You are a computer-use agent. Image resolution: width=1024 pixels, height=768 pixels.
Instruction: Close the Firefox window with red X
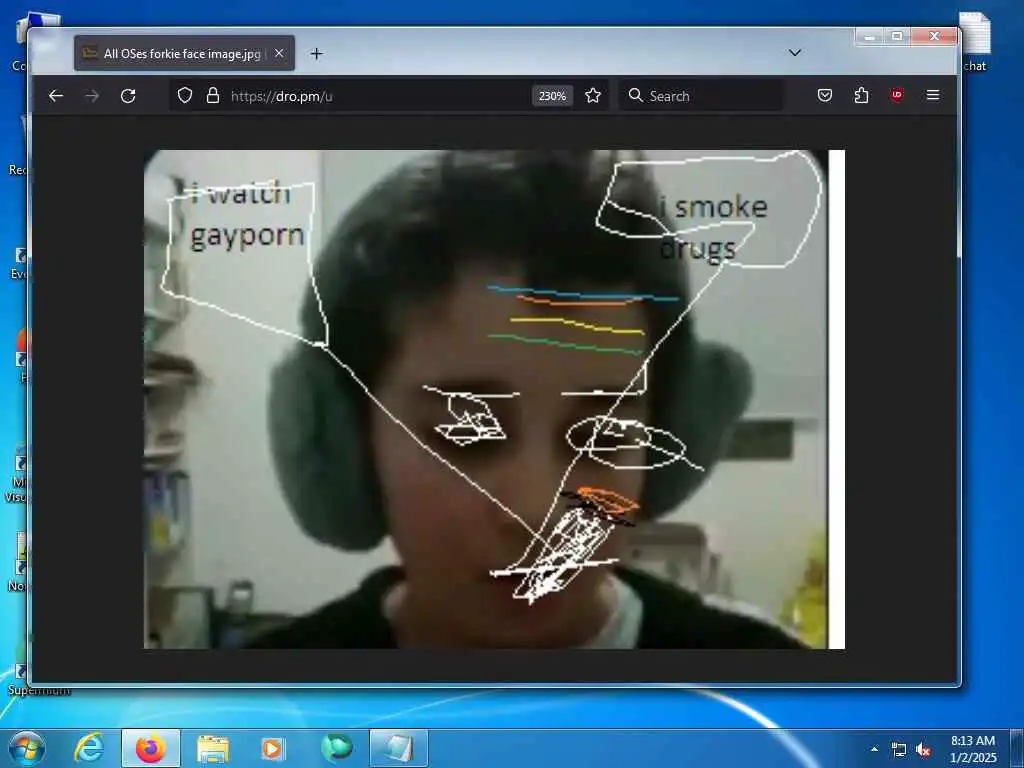935,37
